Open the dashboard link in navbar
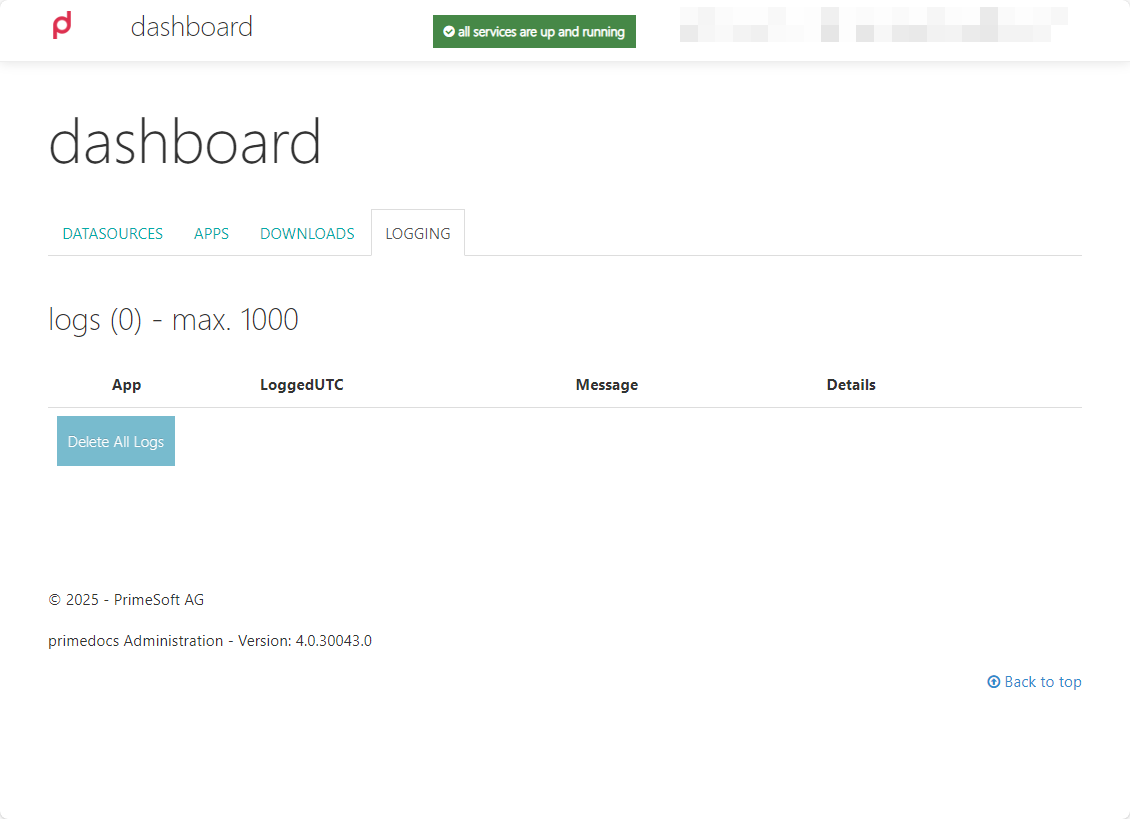Image resolution: width=1130 pixels, height=819 pixels. (192, 27)
